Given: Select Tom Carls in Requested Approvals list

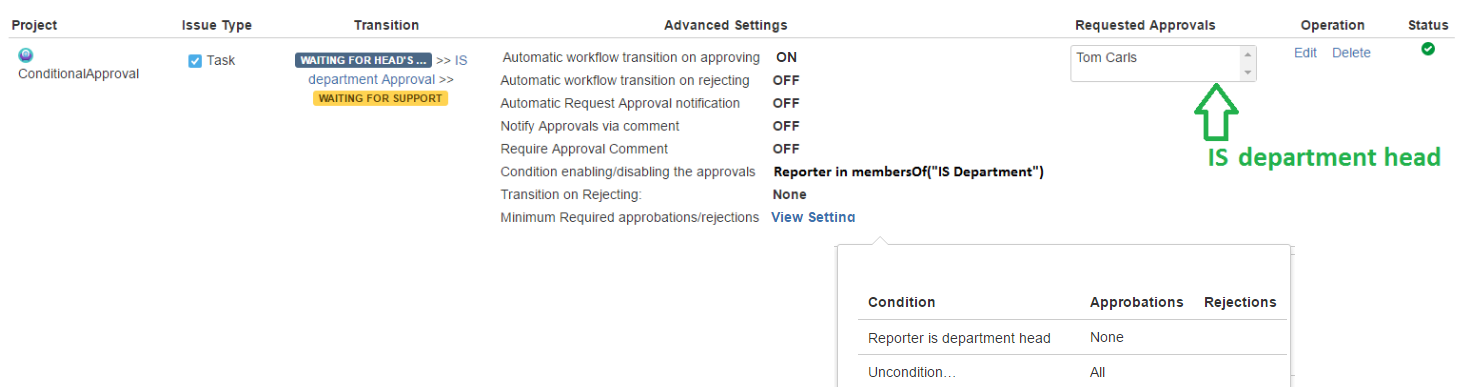Looking at the screenshot, I should point(1106,57).
